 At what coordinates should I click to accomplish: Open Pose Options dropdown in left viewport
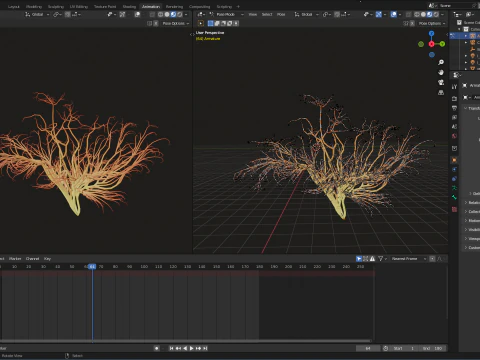[176, 23]
